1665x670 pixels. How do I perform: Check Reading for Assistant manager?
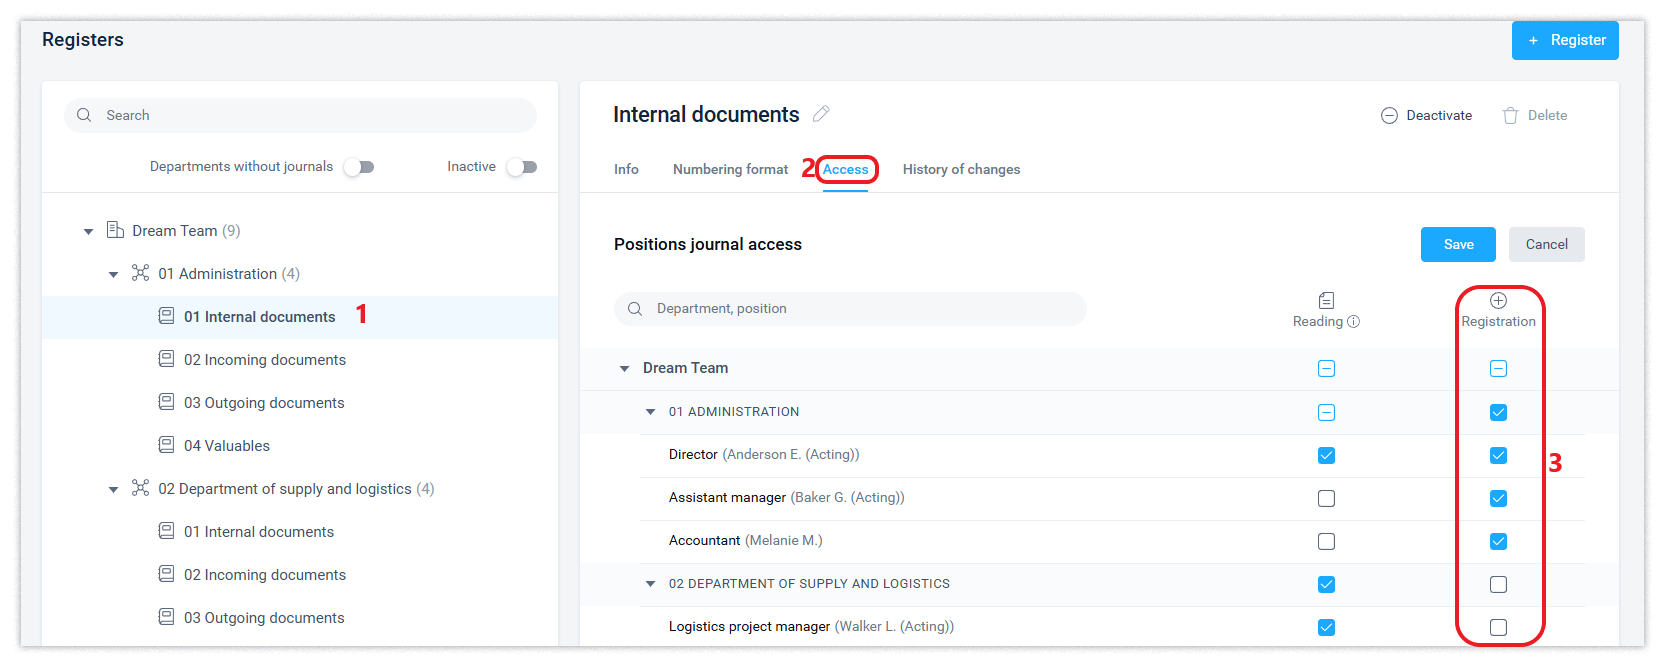[1326, 498]
